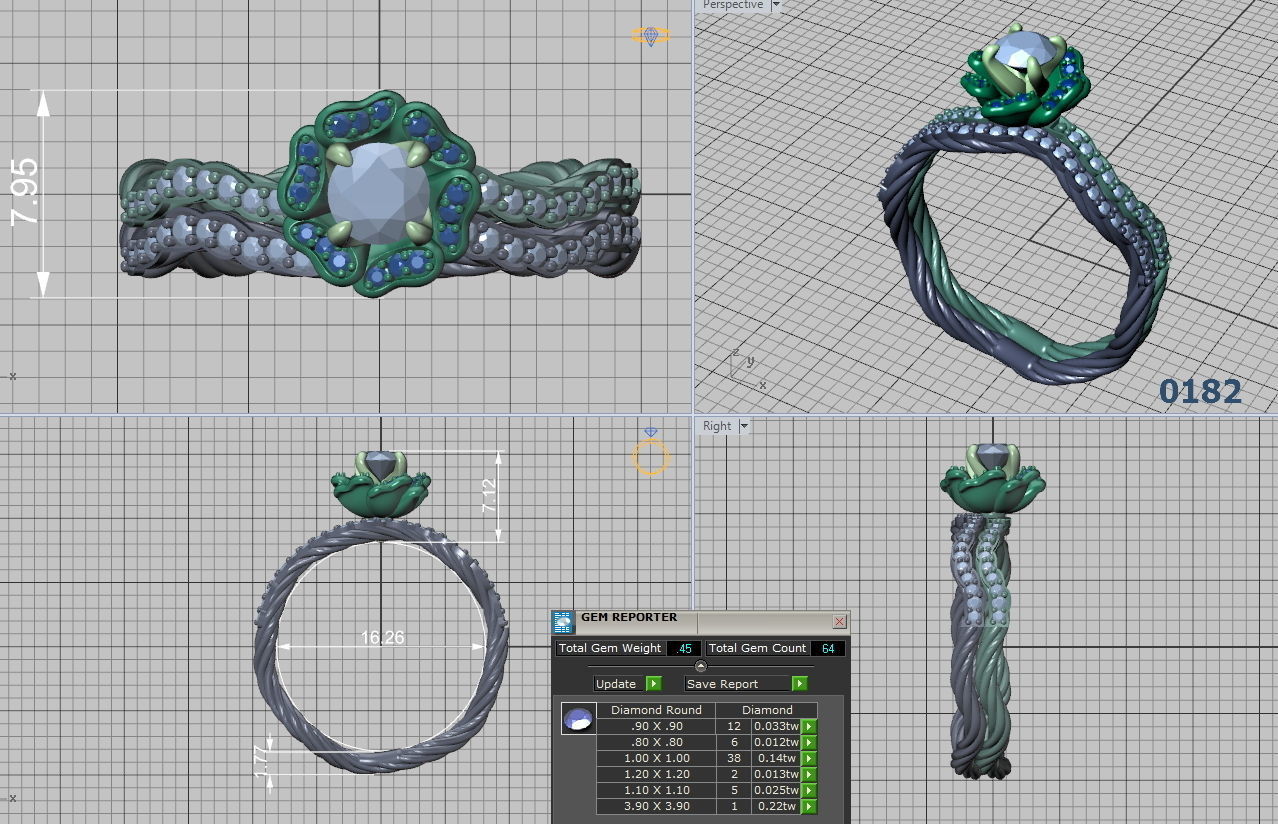Image resolution: width=1278 pixels, height=824 pixels.
Task: Click green arrow on 3.90 X 3.90 row
Action: 808,806
